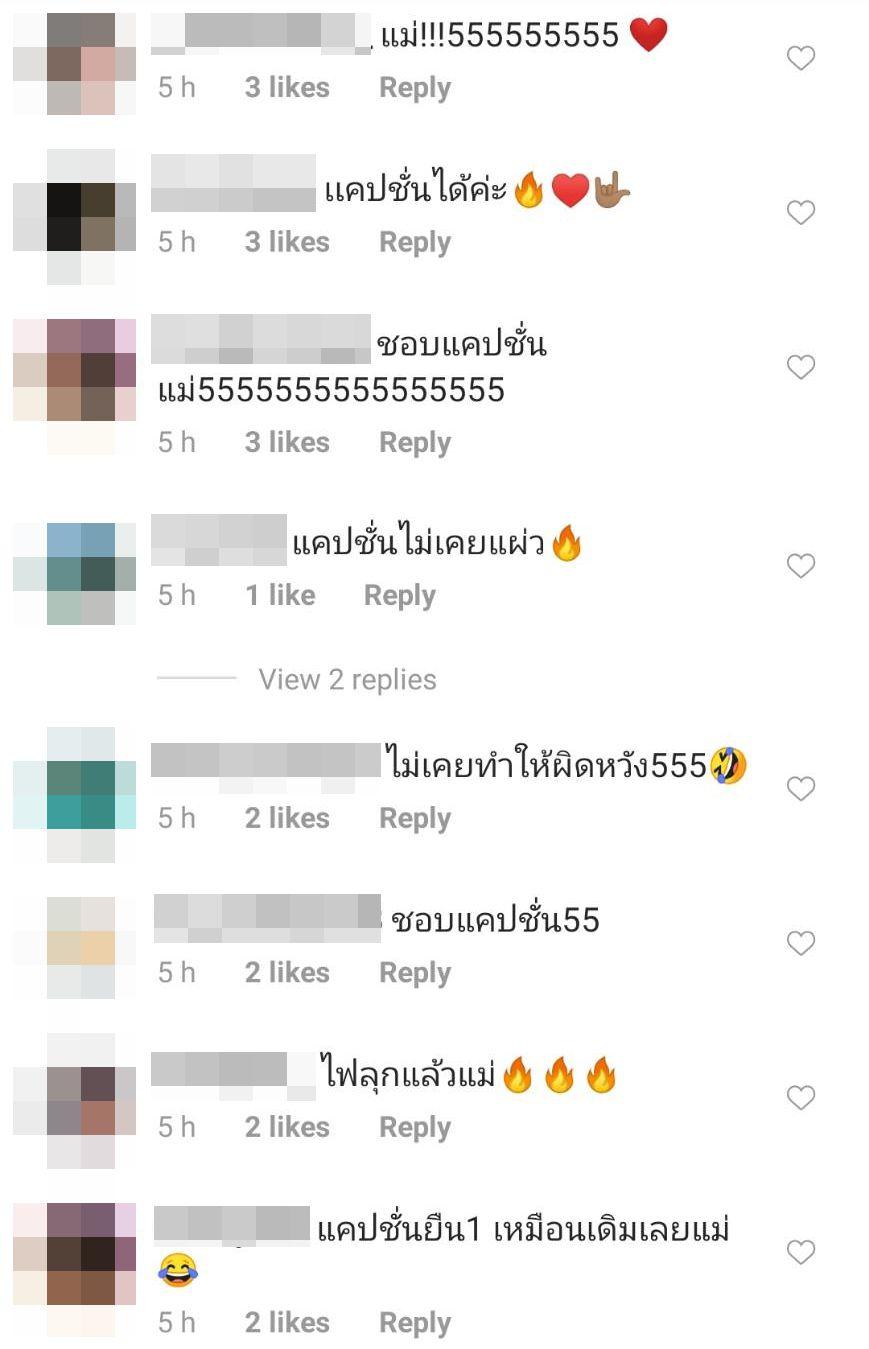Open username of 'ไฟลุกแล้วแม่' commenter

(x=233, y=1070)
